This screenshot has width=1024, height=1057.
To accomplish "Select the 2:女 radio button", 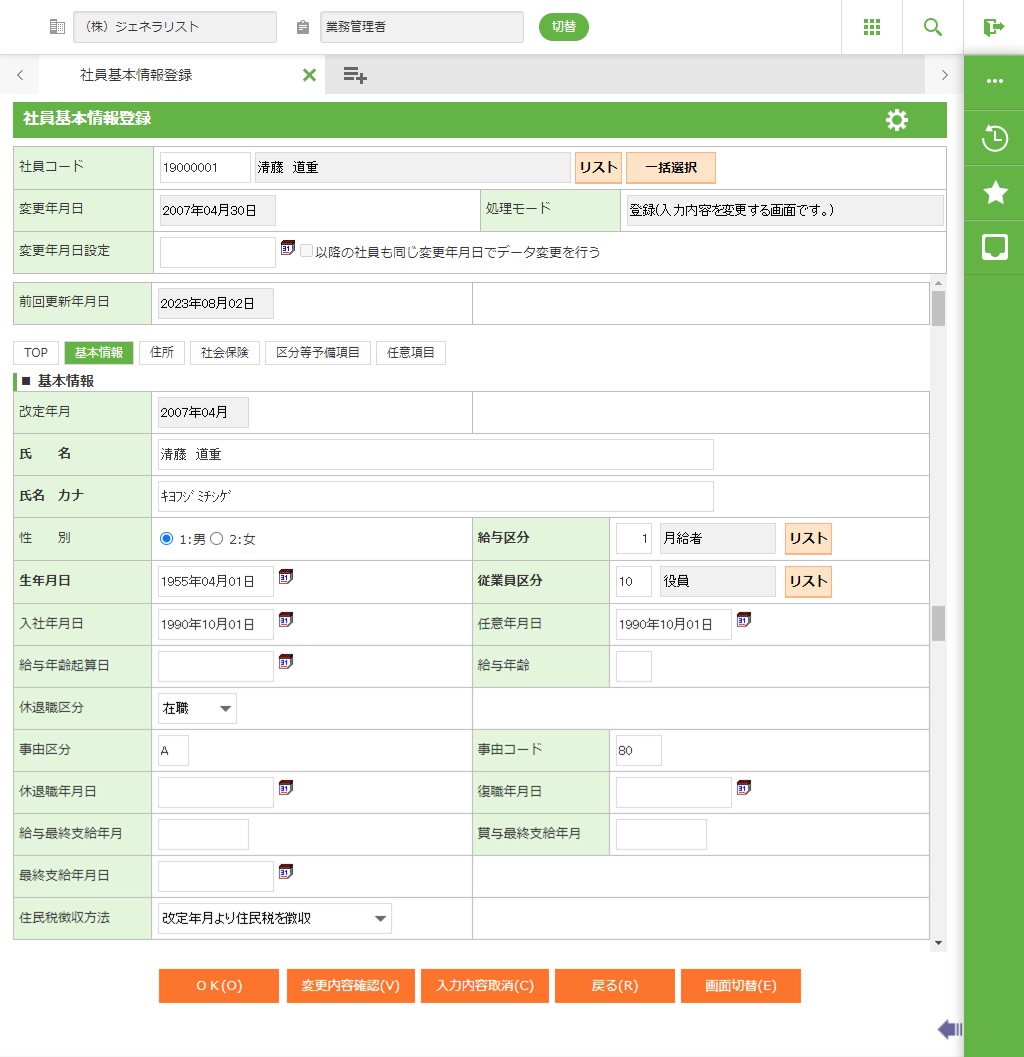I will click(216, 539).
